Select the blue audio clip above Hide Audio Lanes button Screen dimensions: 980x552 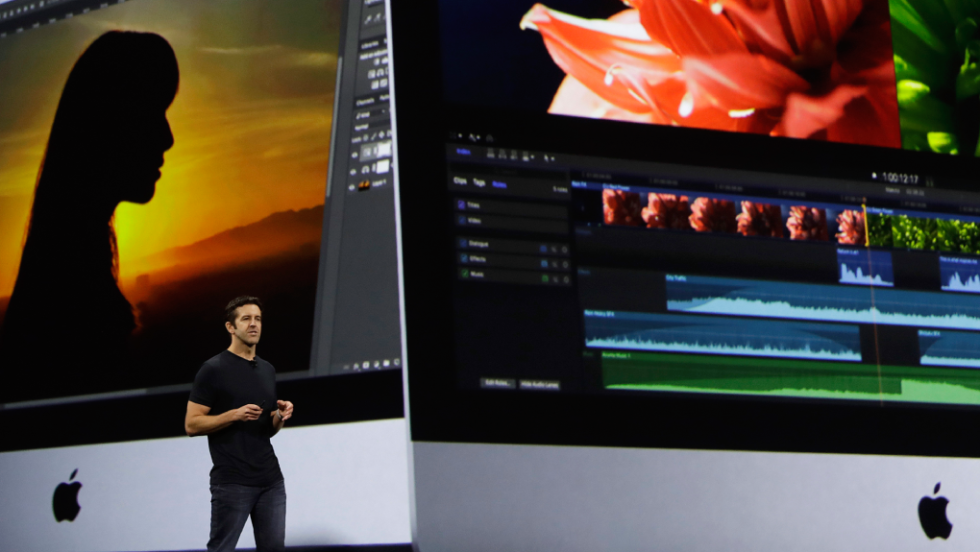coord(723,337)
